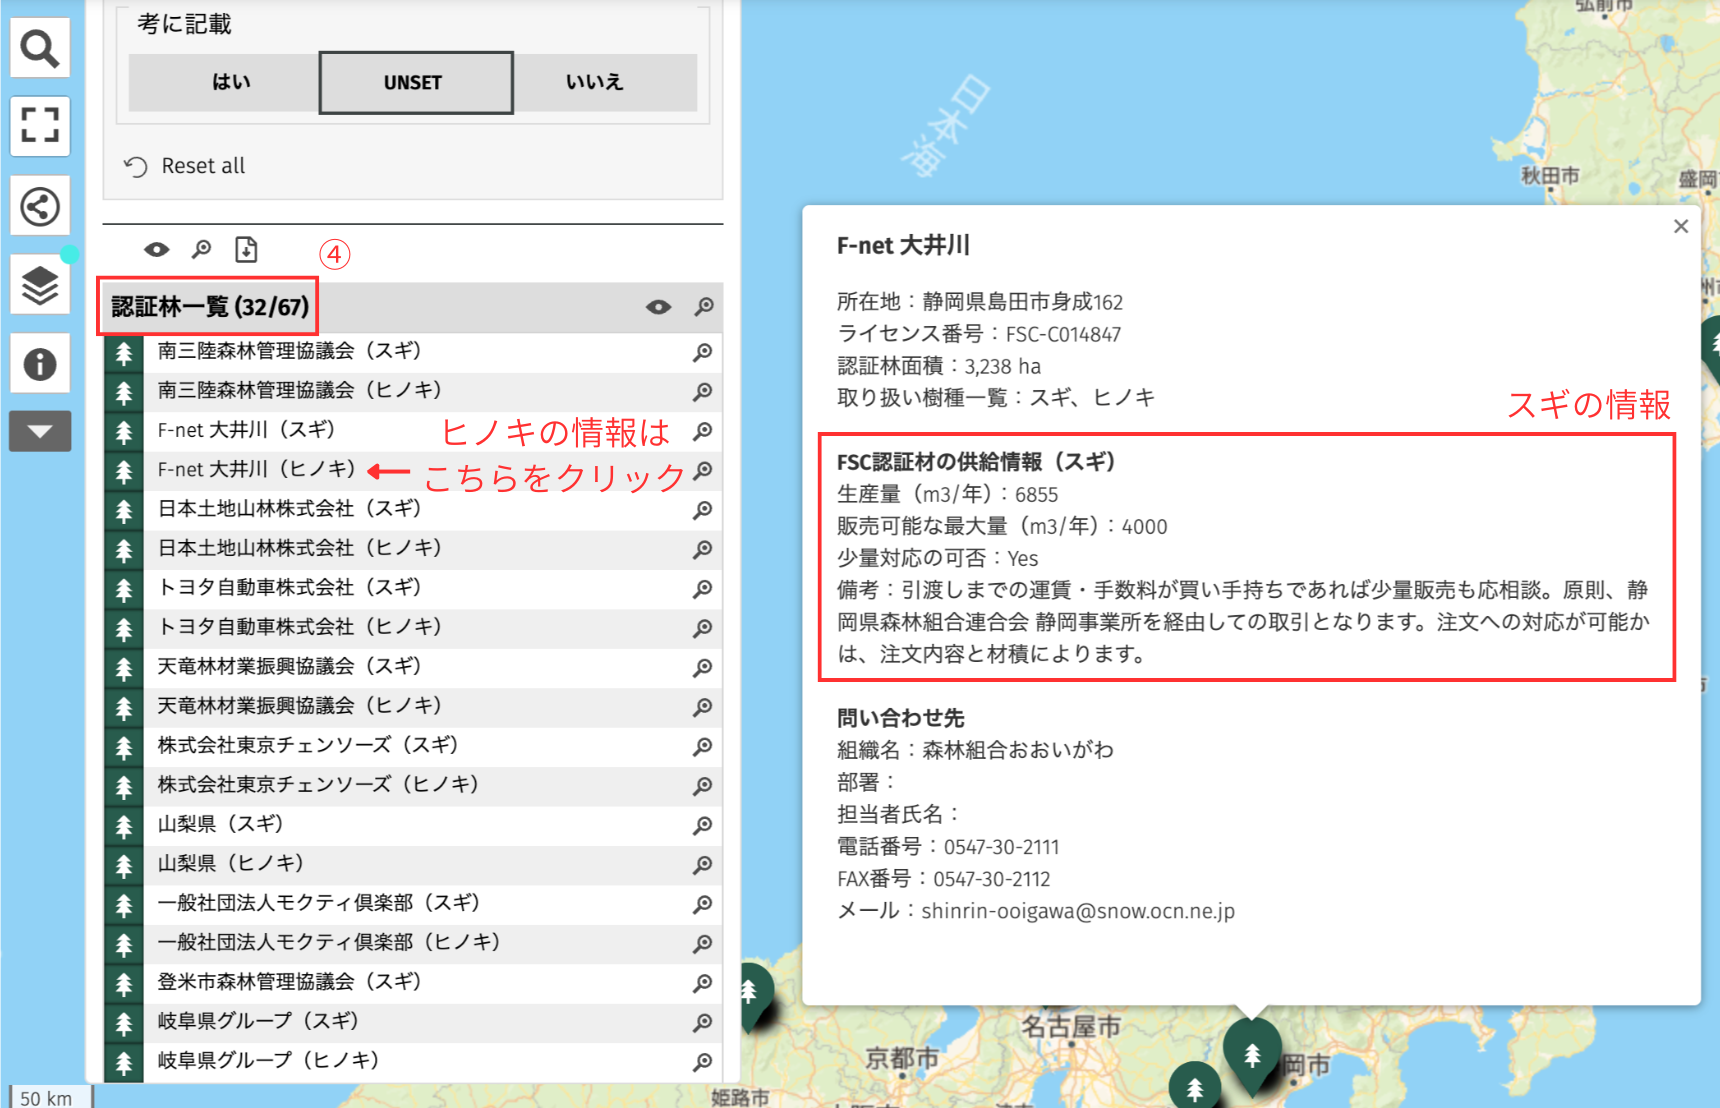Image resolution: width=1720 pixels, height=1108 pixels.
Task: Zoom to 山梨県（スギ） magnifier icon
Action: coord(703,825)
